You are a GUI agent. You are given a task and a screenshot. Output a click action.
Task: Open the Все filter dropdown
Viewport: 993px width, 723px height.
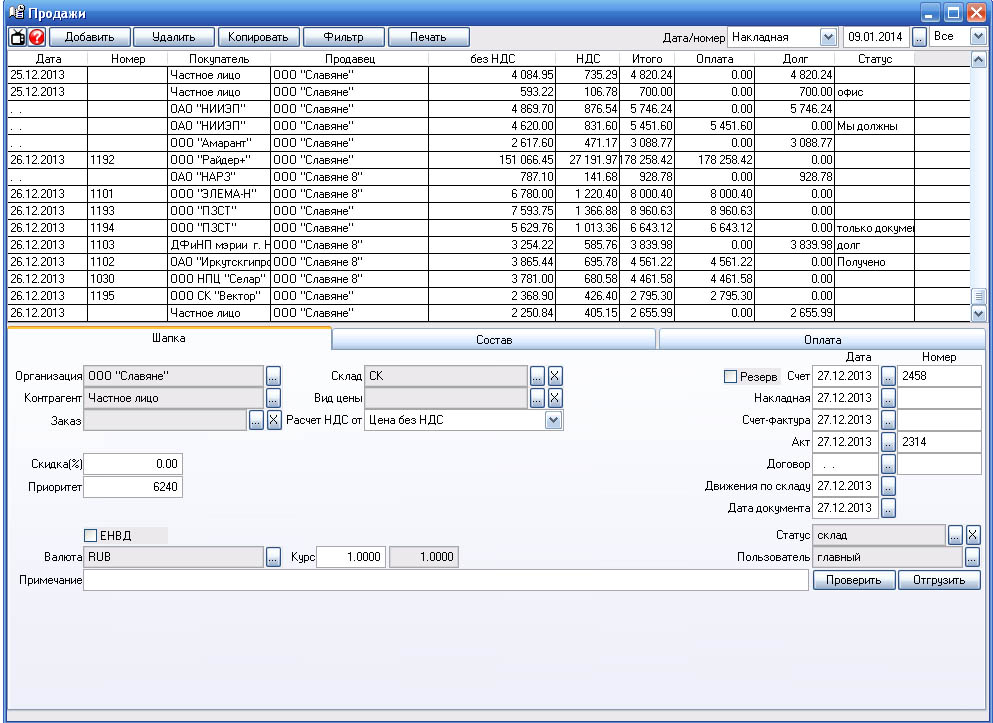[x=977, y=37]
